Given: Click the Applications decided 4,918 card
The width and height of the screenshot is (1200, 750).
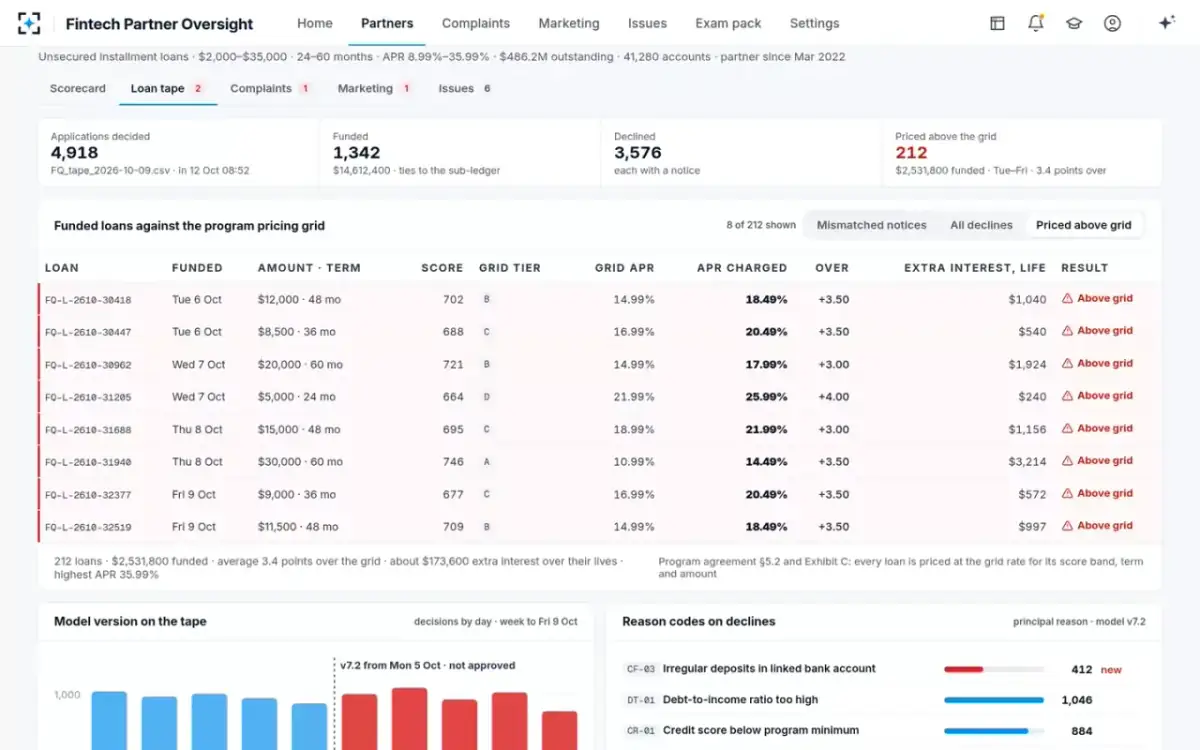Looking at the screenshot, I should pos(179,153).
